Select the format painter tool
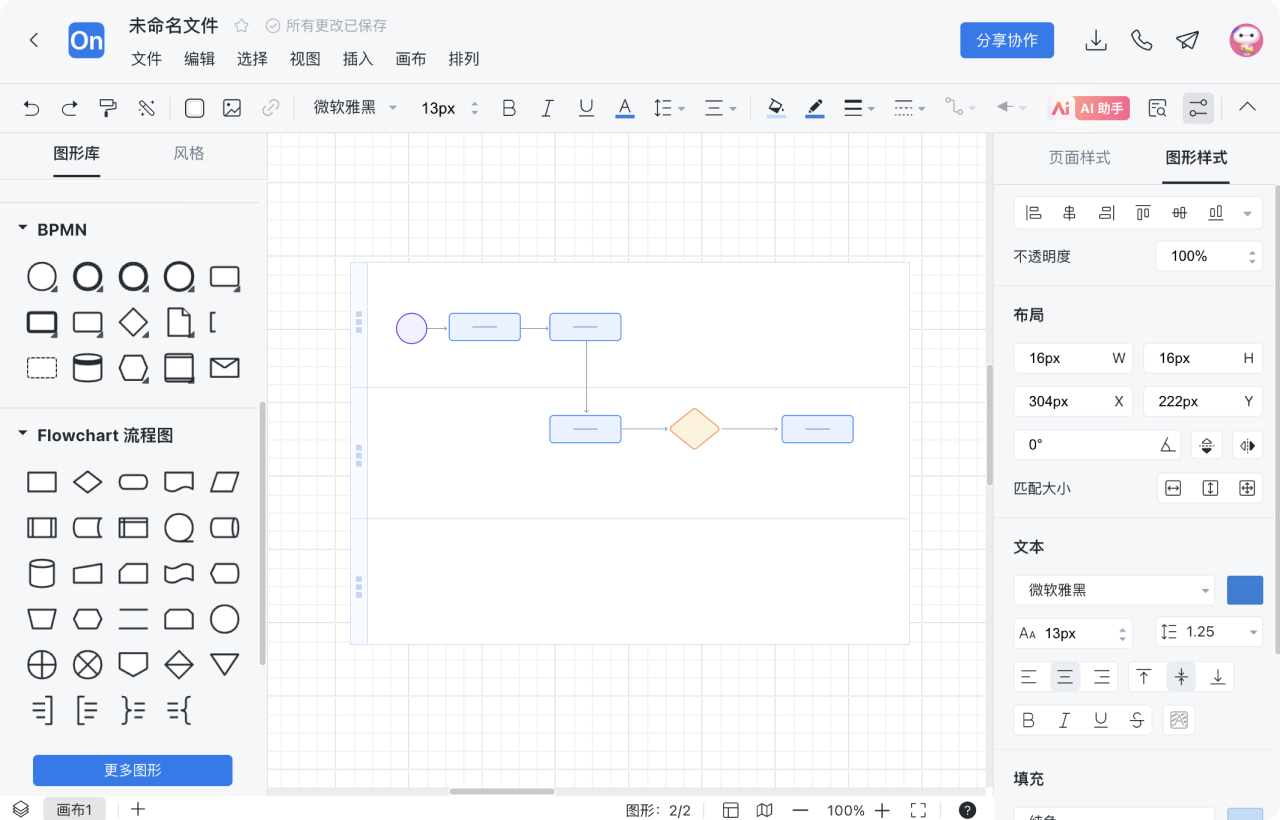This screenshot has height=820, width=1280. click(108, 108)
